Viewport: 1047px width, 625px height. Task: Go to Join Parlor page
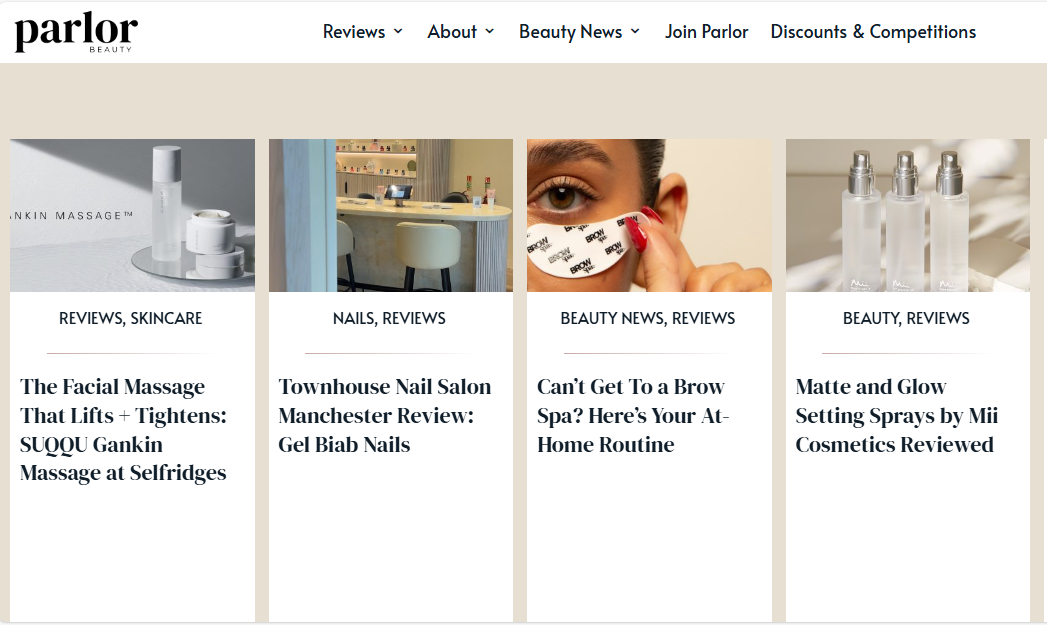[706, 31]
